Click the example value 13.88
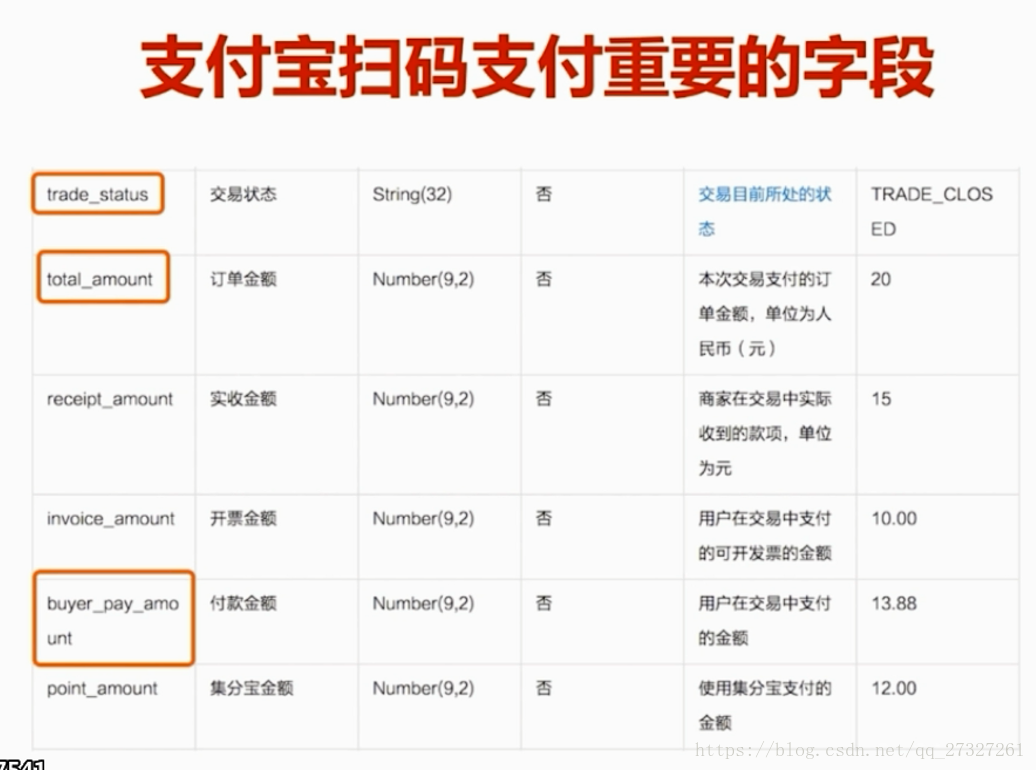Image resolution: width=1036 pixels, height=770 pixels. coord(894,603)
